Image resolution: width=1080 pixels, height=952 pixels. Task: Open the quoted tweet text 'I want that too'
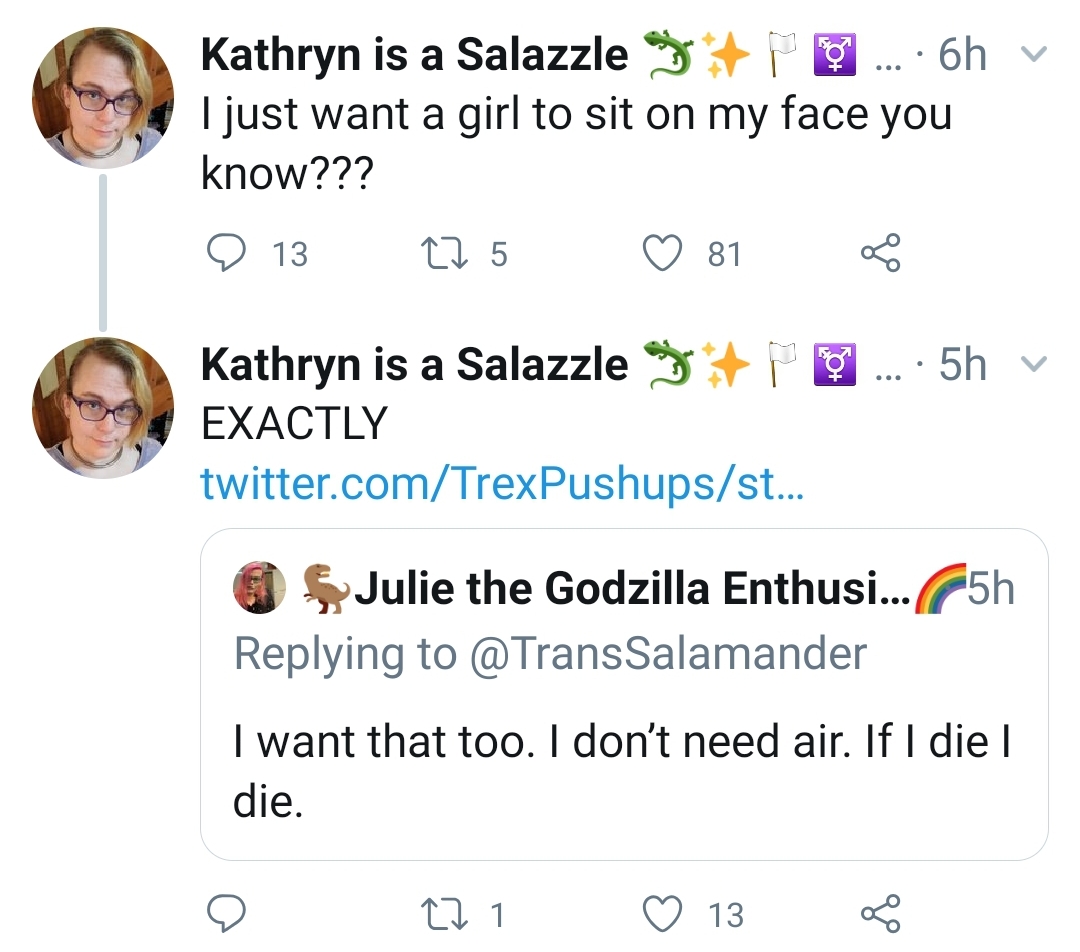click(622, 772)
